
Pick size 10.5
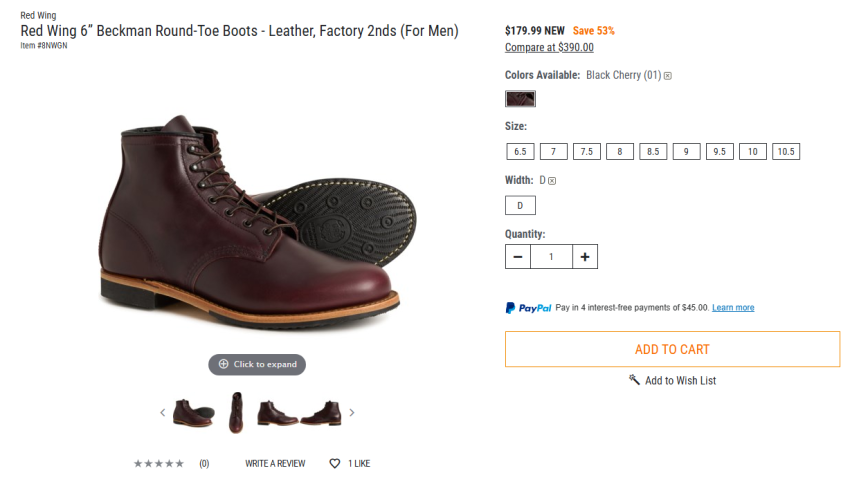[786, 152]
